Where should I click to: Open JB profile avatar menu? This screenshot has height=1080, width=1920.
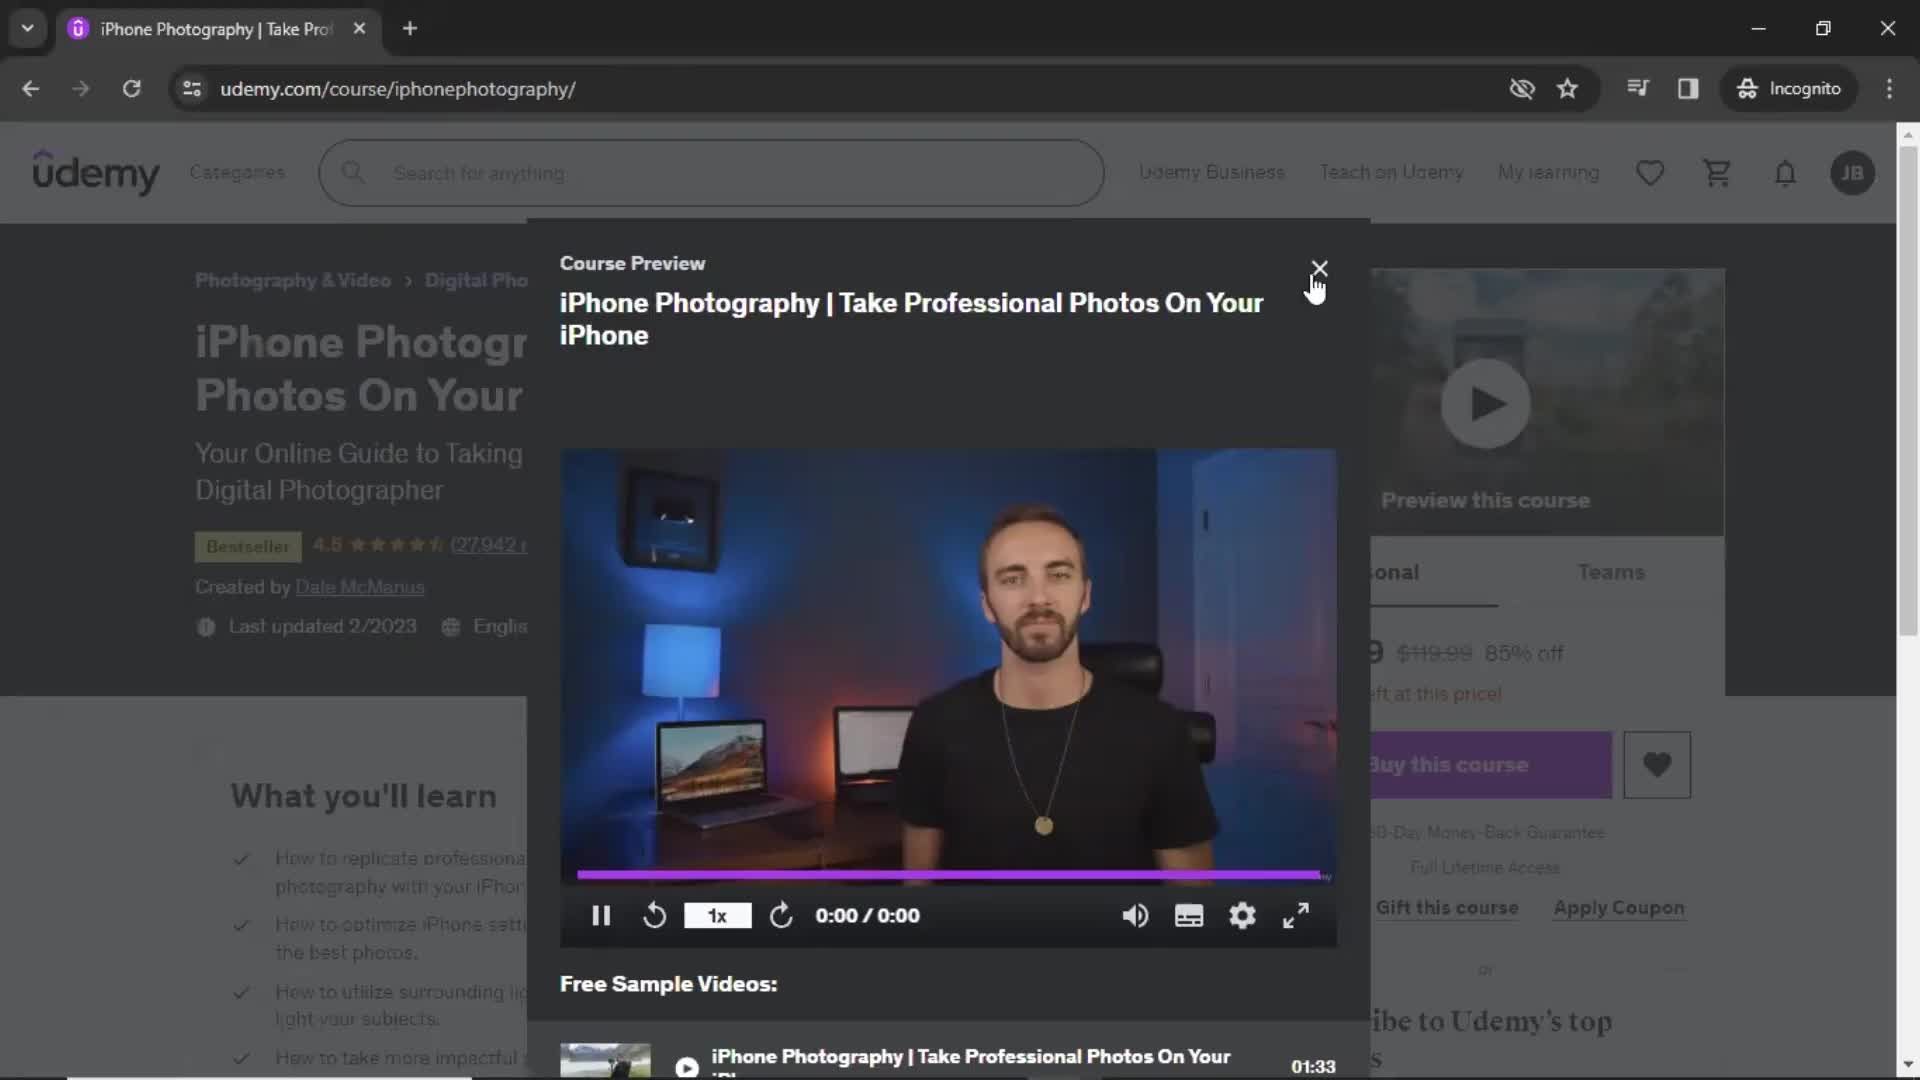(x=1852, y=173)
